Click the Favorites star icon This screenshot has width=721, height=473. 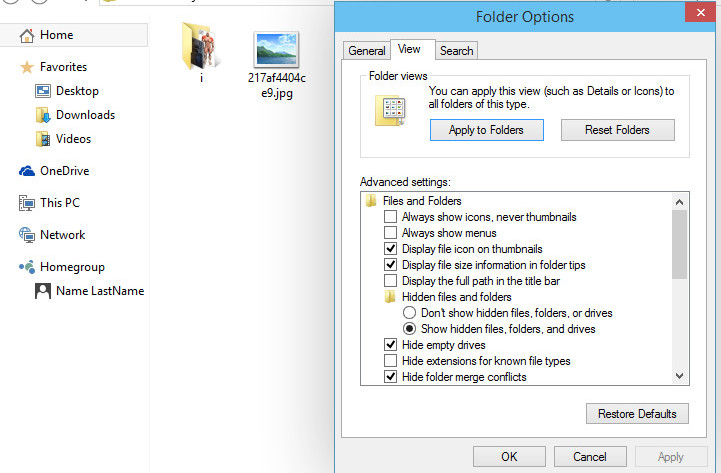27,67
